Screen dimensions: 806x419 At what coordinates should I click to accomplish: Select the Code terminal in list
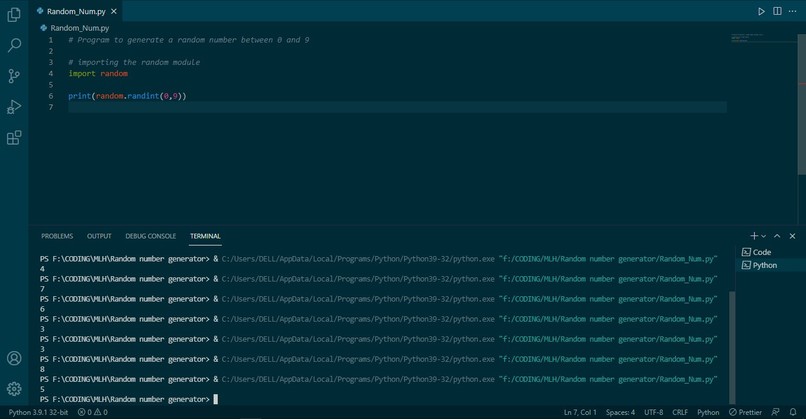[771, 252]
